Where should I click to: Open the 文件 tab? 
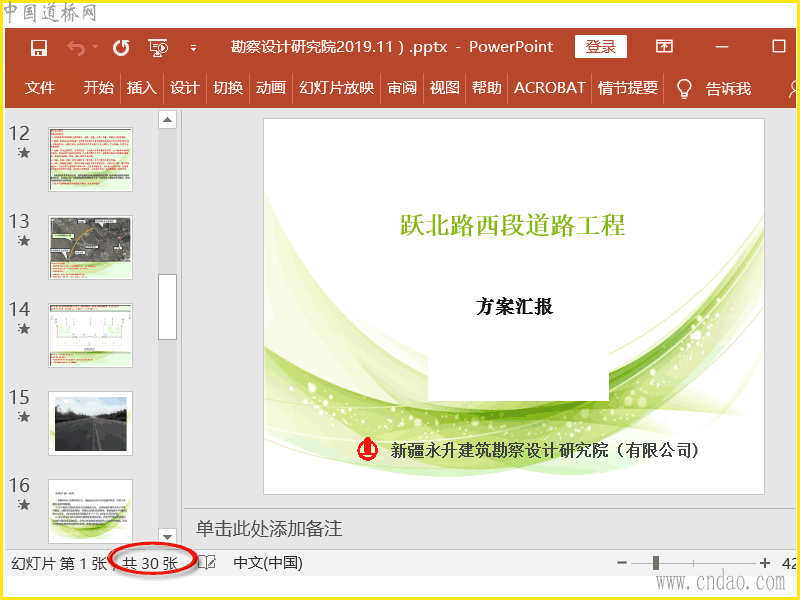click(x=39, y=88)
